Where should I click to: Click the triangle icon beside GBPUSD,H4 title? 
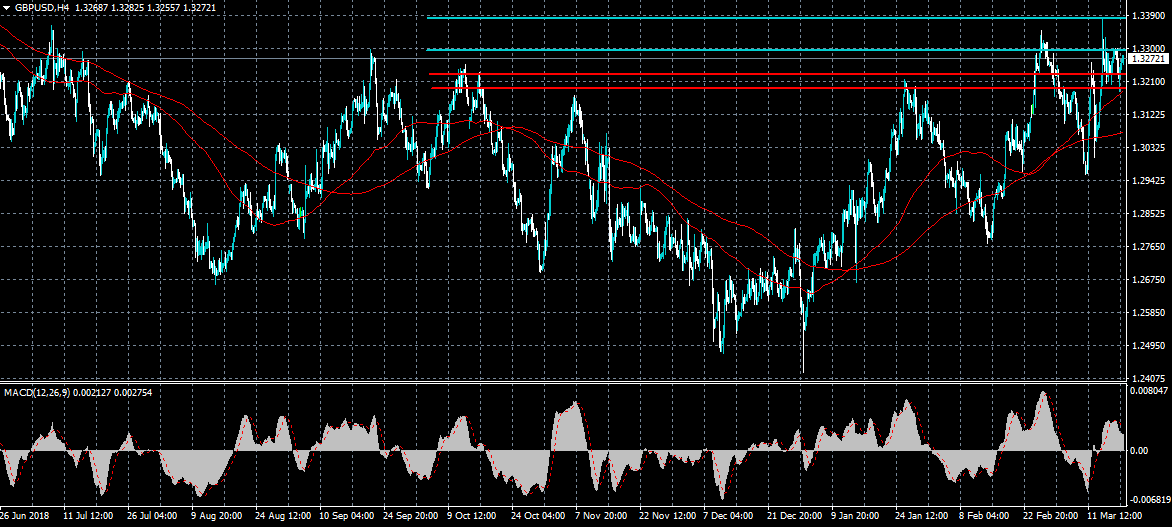click(x=6, y=7)
